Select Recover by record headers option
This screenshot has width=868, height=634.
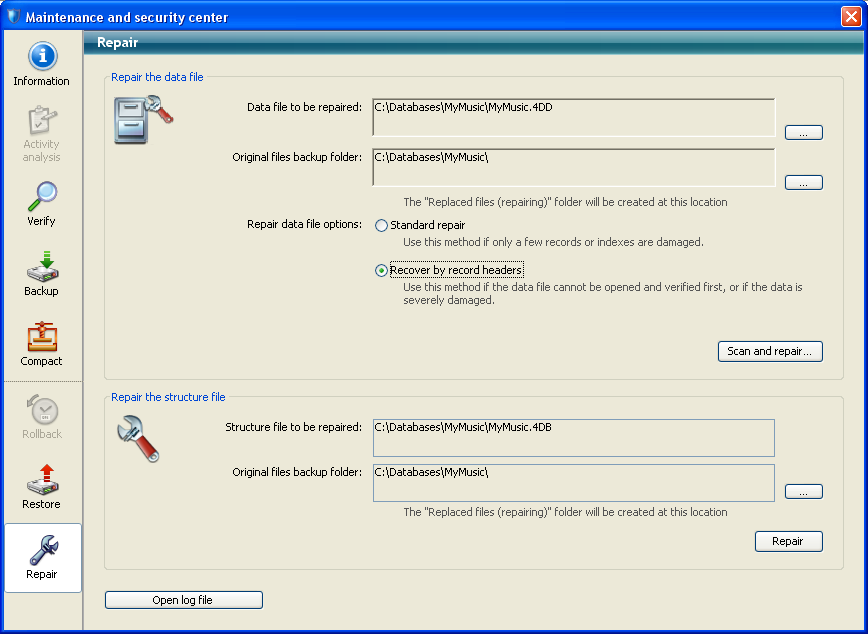381,270
